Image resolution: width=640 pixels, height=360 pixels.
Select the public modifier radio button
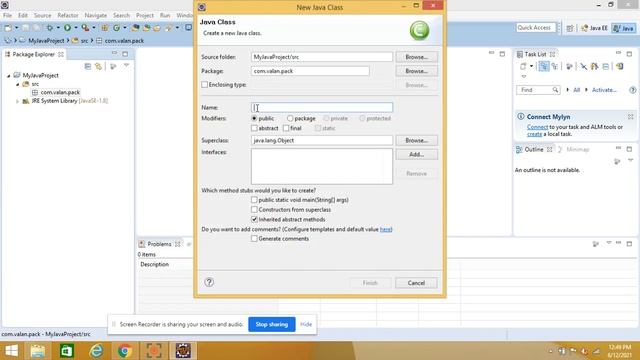[x=254, y=118]
